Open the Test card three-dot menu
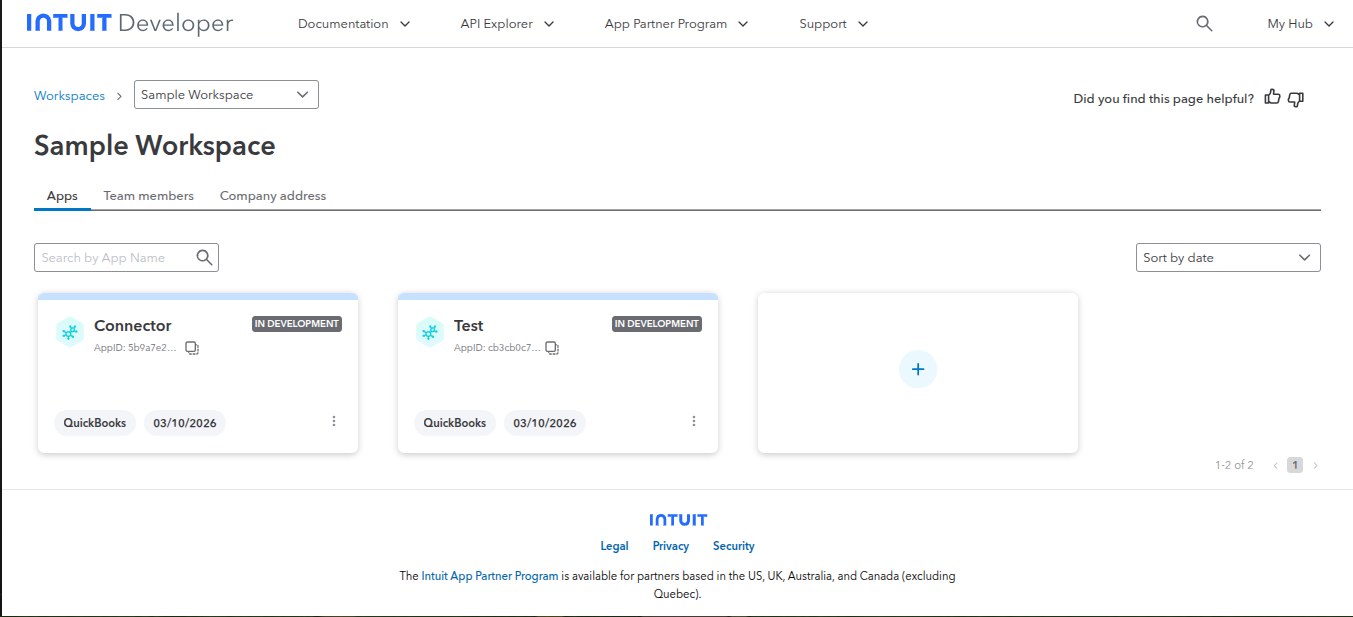Image resolution: width=1353 pixels, height=617 pixels. [x=694, y=421]
